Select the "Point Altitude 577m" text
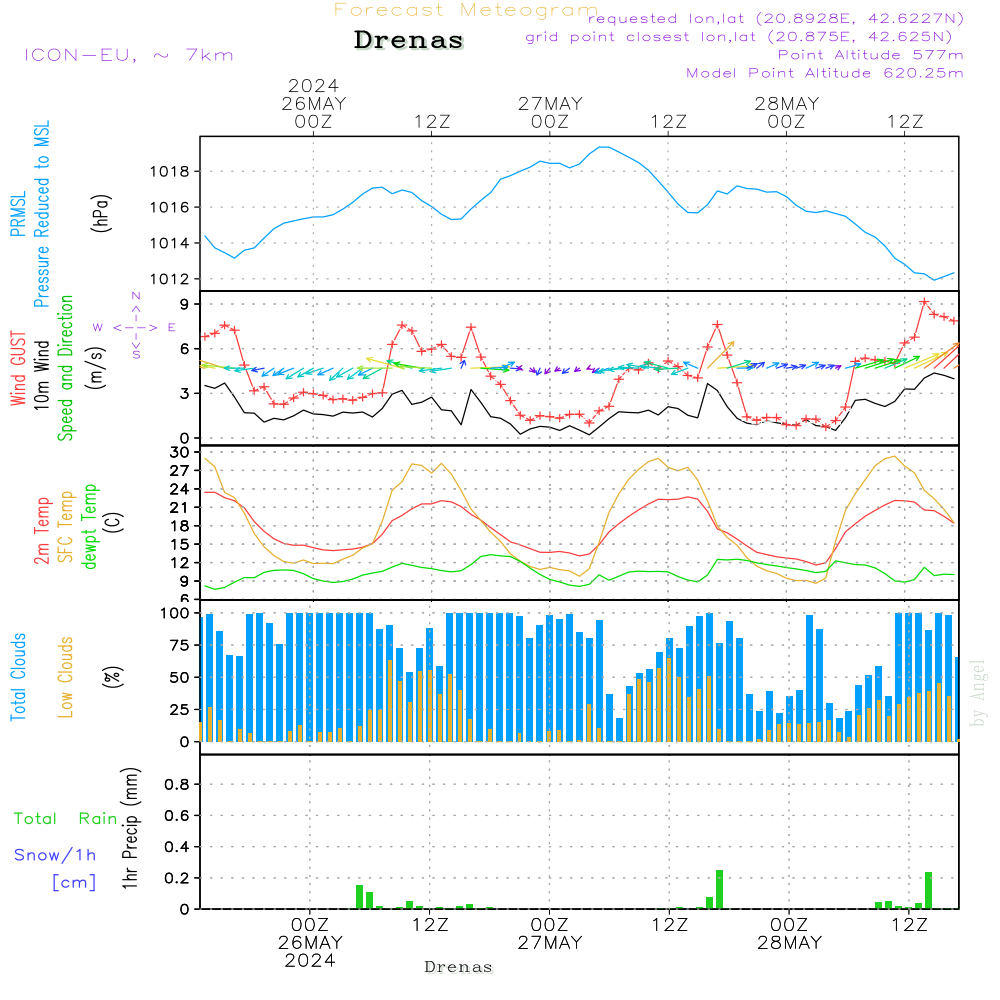Image resolution: width=1000 pixels, height=1000 pixels. (871, 55)
